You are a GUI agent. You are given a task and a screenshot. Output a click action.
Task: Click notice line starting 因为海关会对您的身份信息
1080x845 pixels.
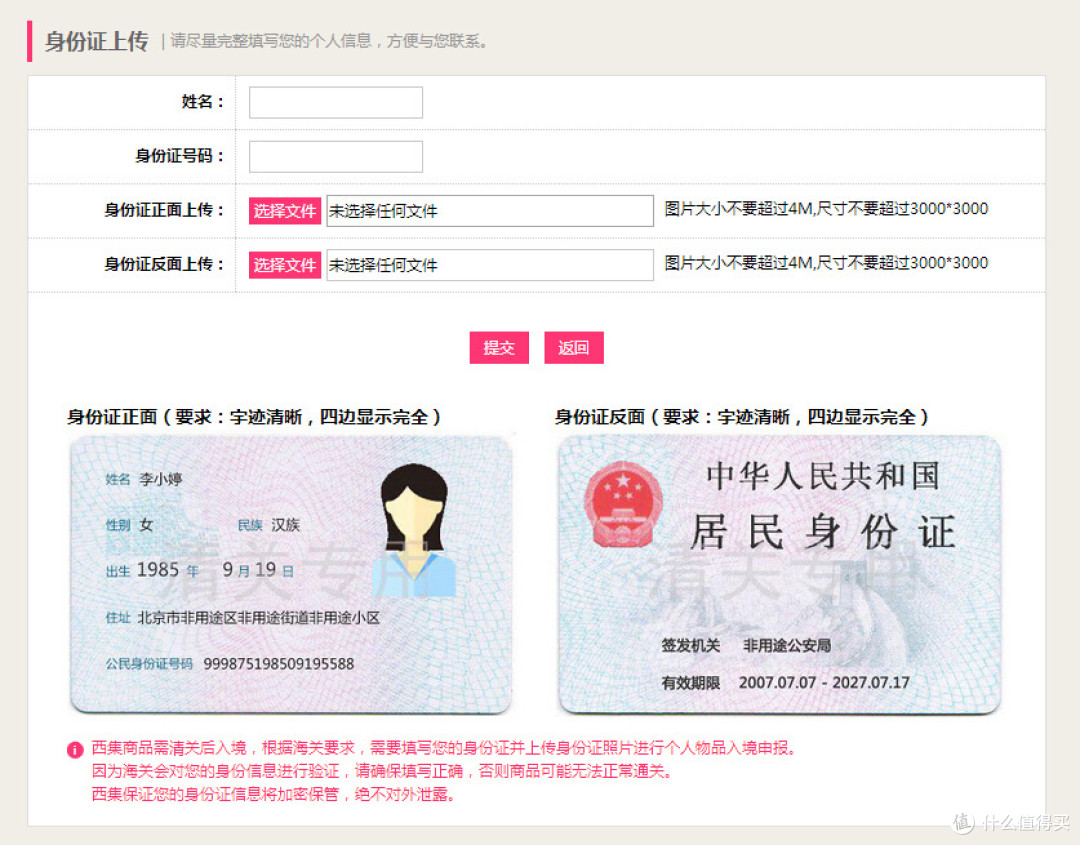[382, 771]
